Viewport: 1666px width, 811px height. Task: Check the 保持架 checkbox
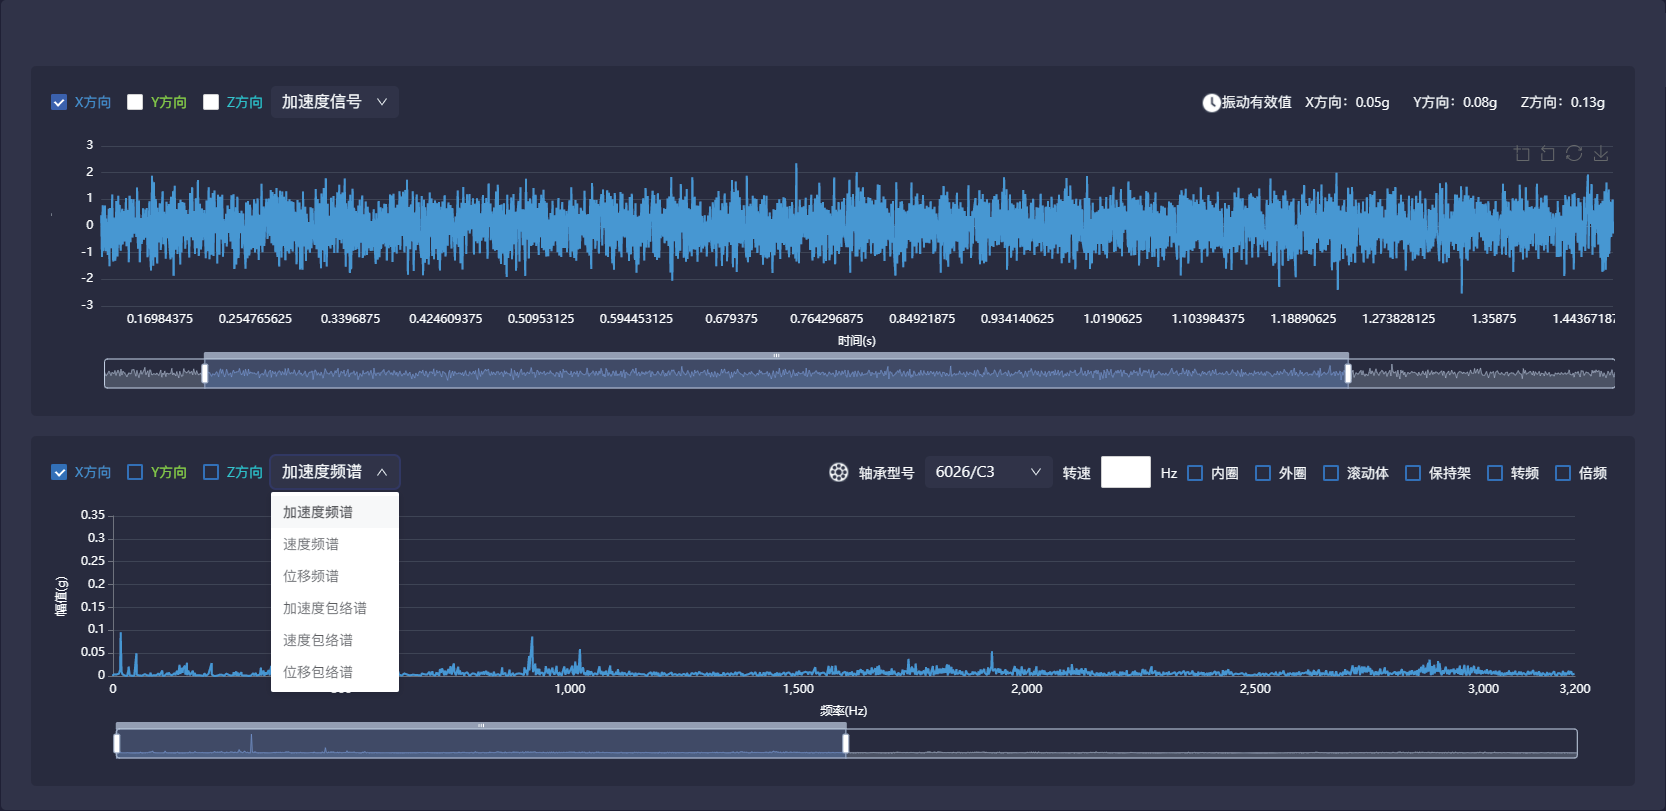coord(1413,473)
